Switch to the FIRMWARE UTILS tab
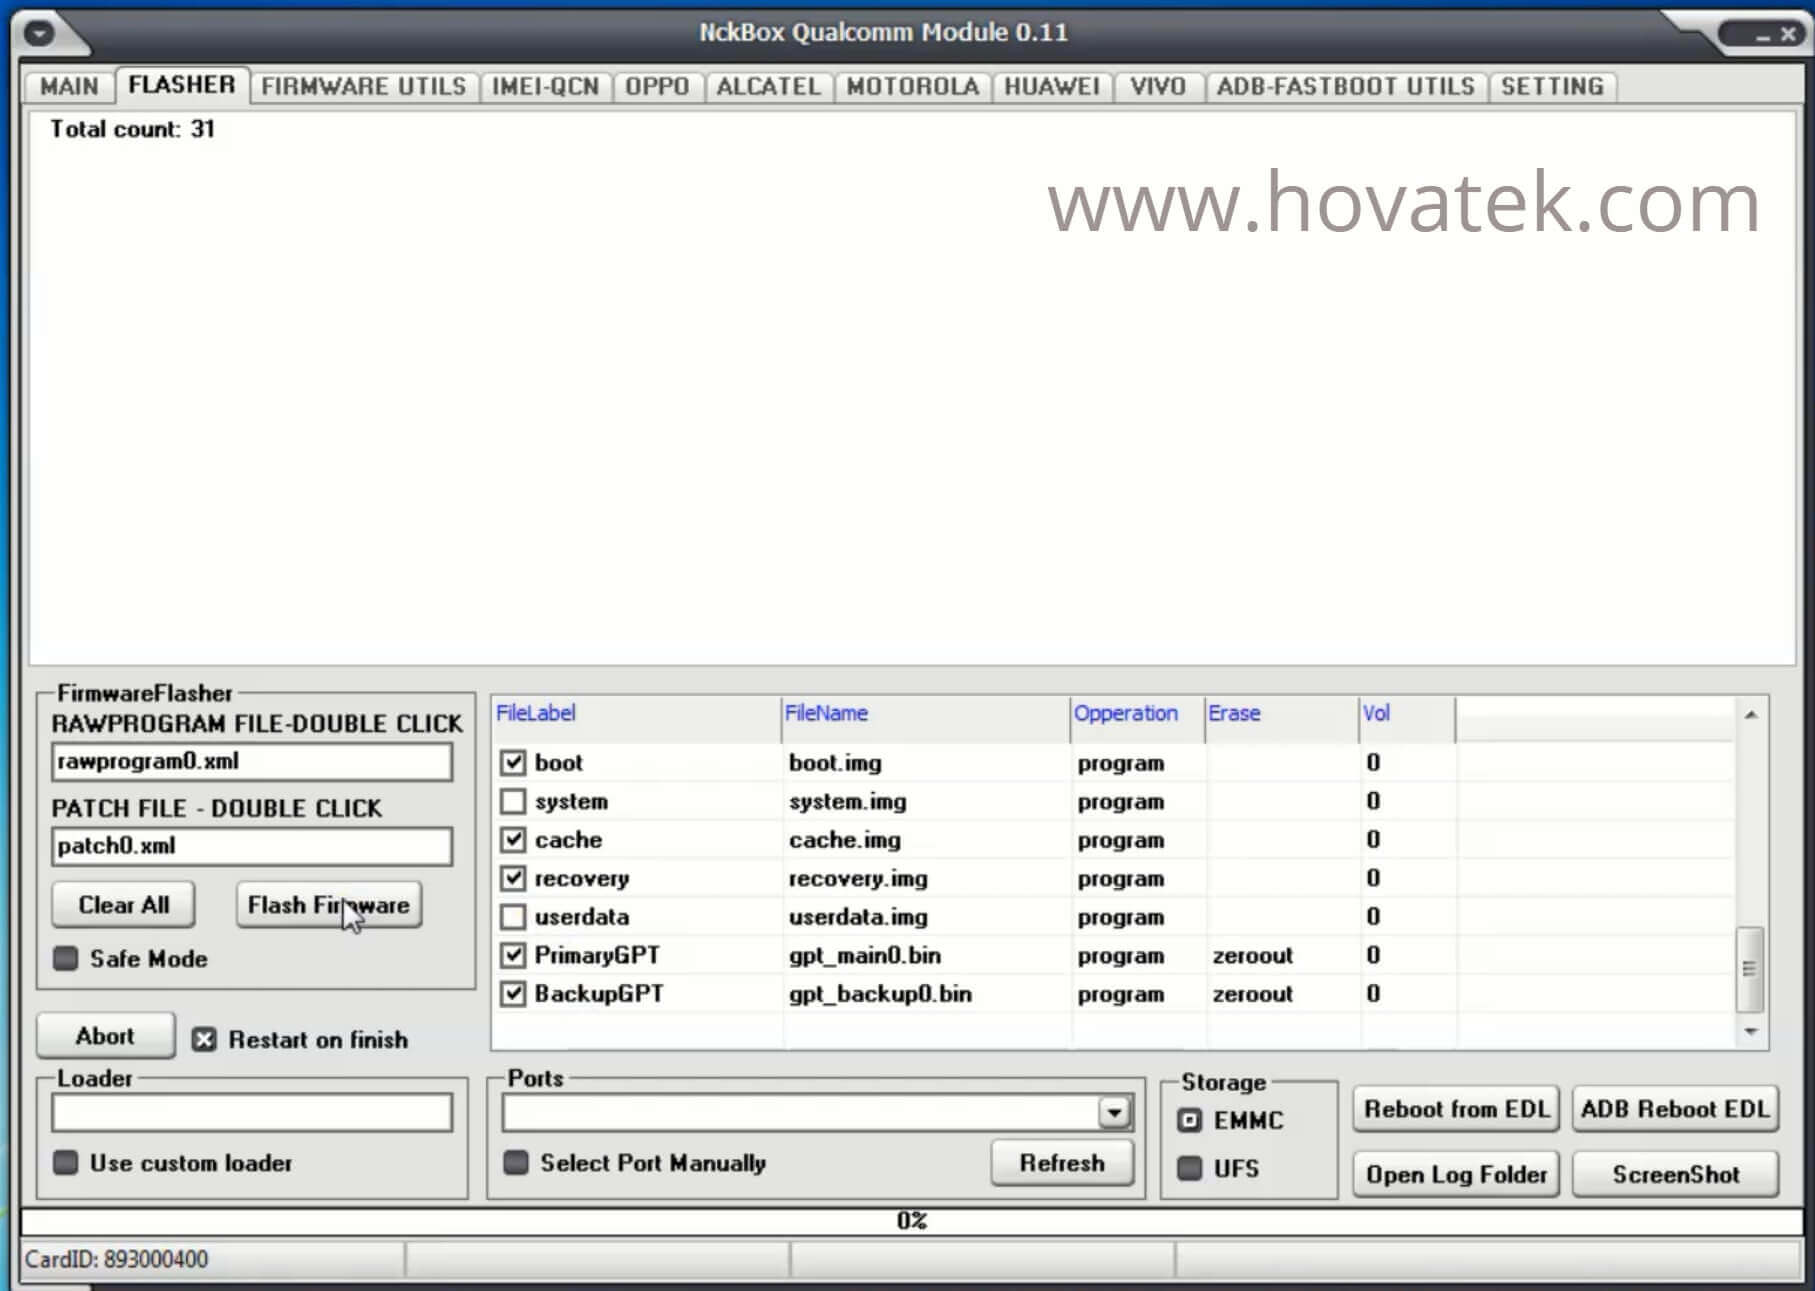This screenshot has height=1291, width=1815. pos(363,87)
